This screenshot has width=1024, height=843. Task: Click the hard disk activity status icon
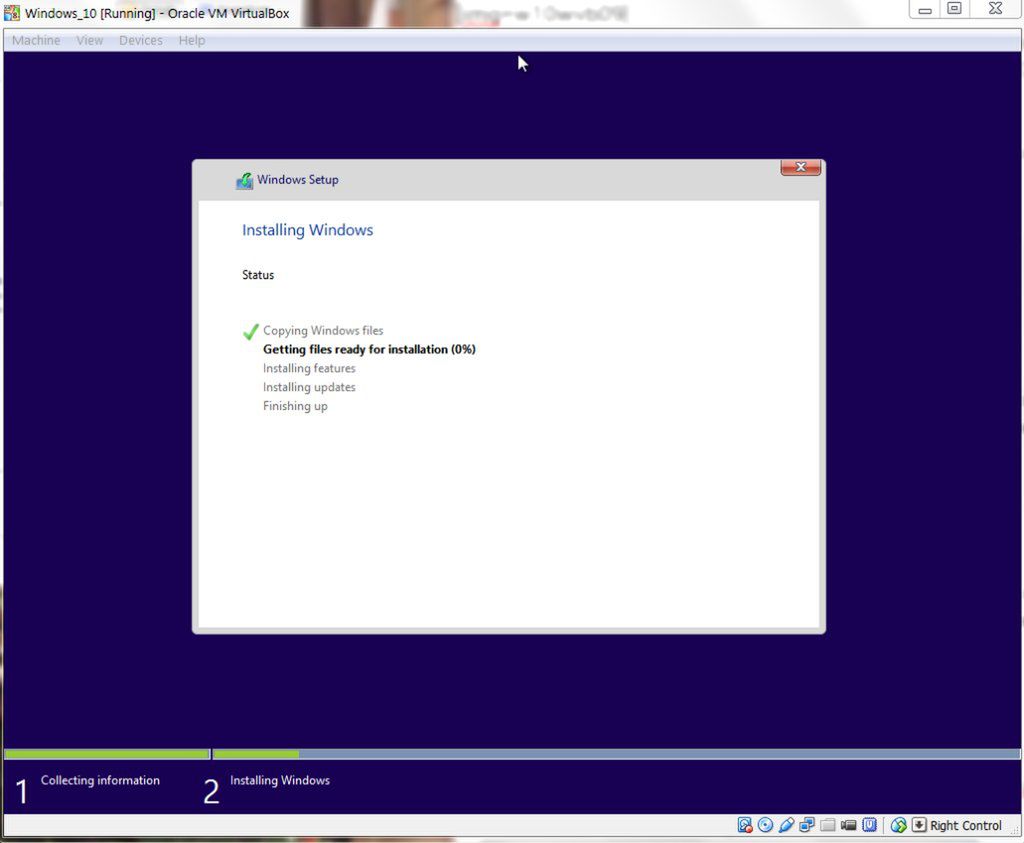click(x=745, y=825)
